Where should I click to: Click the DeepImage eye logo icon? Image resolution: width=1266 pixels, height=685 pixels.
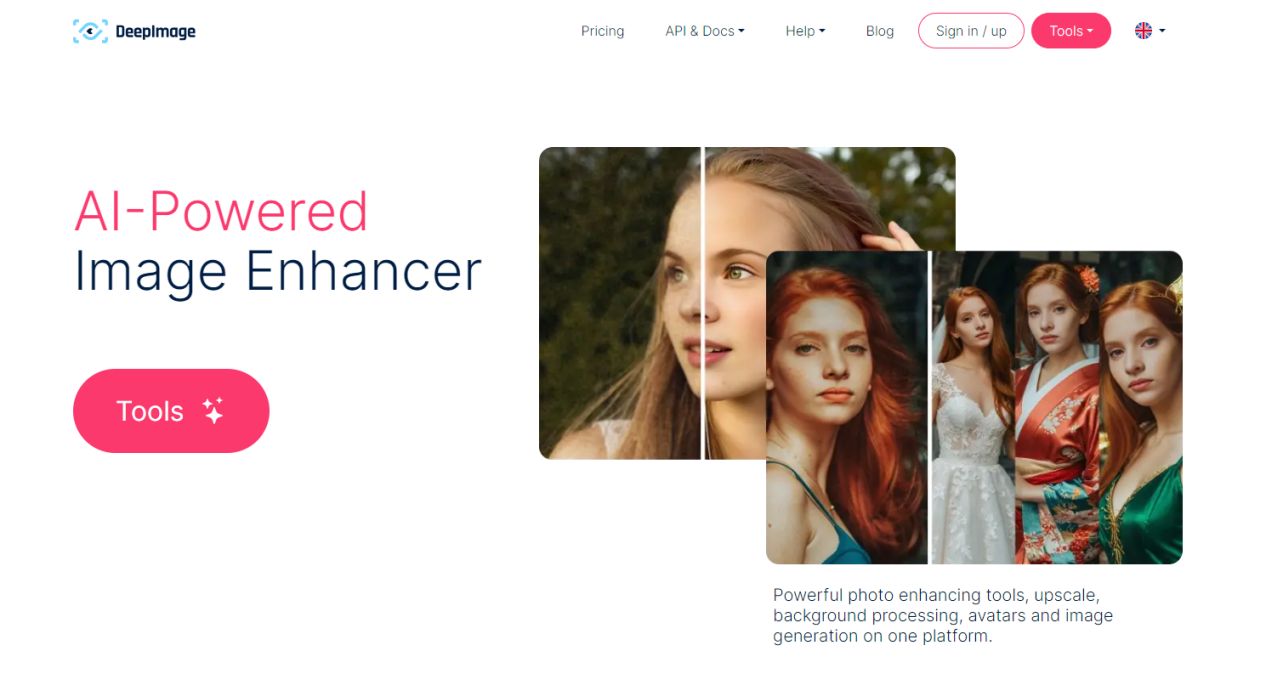(x=90, y=31)
